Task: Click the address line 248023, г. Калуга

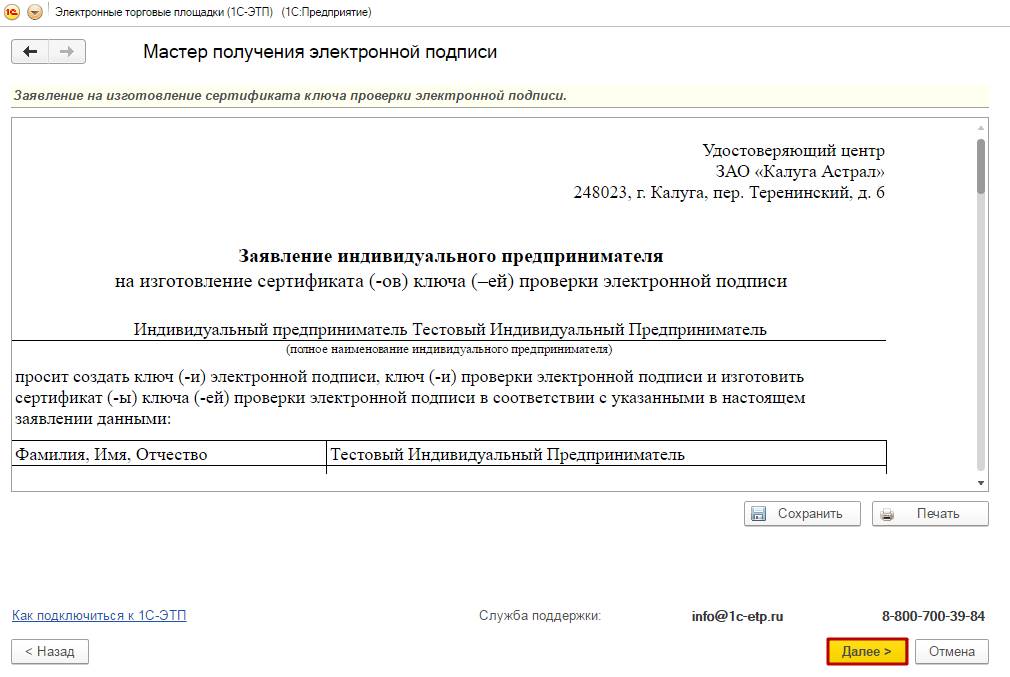Action: pyautogui.click(x=729, y=193)
